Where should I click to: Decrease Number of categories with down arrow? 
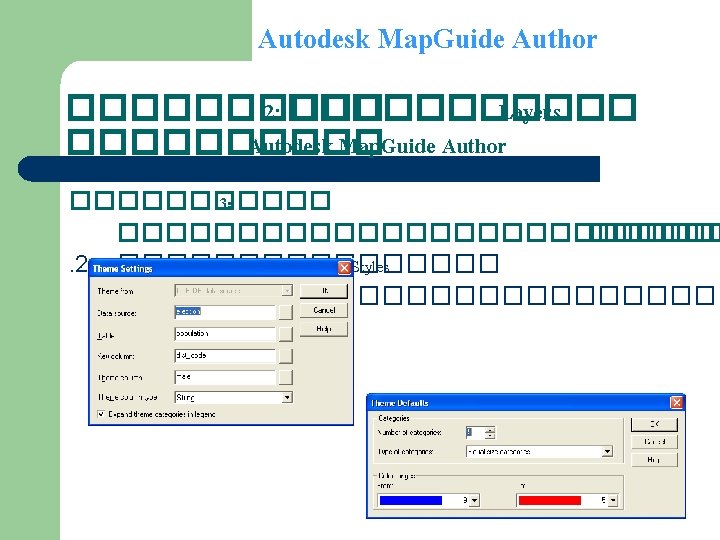tap(490, 436)
